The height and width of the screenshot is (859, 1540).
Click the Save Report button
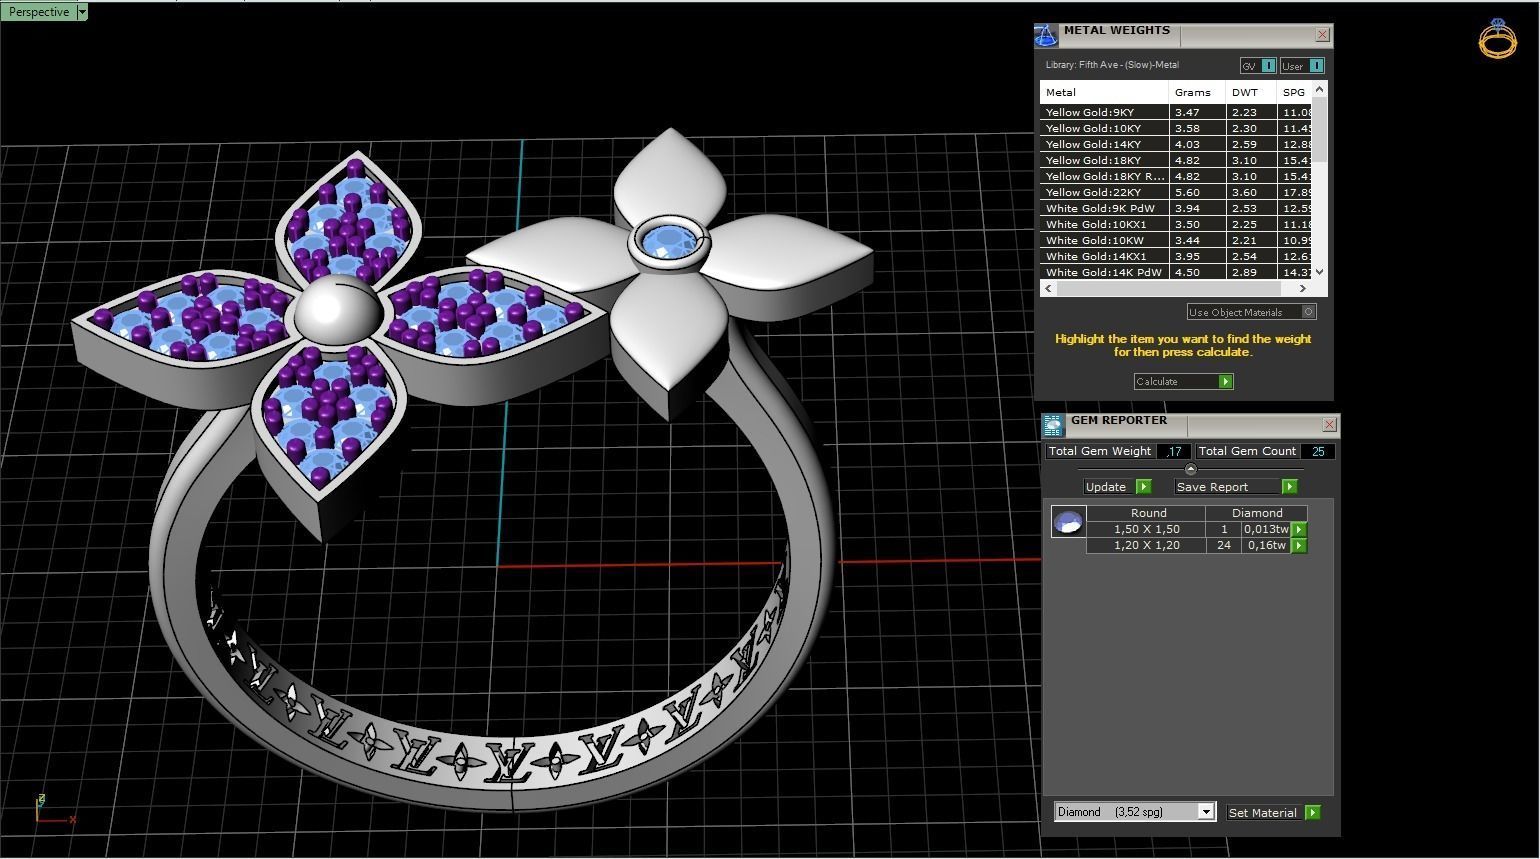[1235, 487]
